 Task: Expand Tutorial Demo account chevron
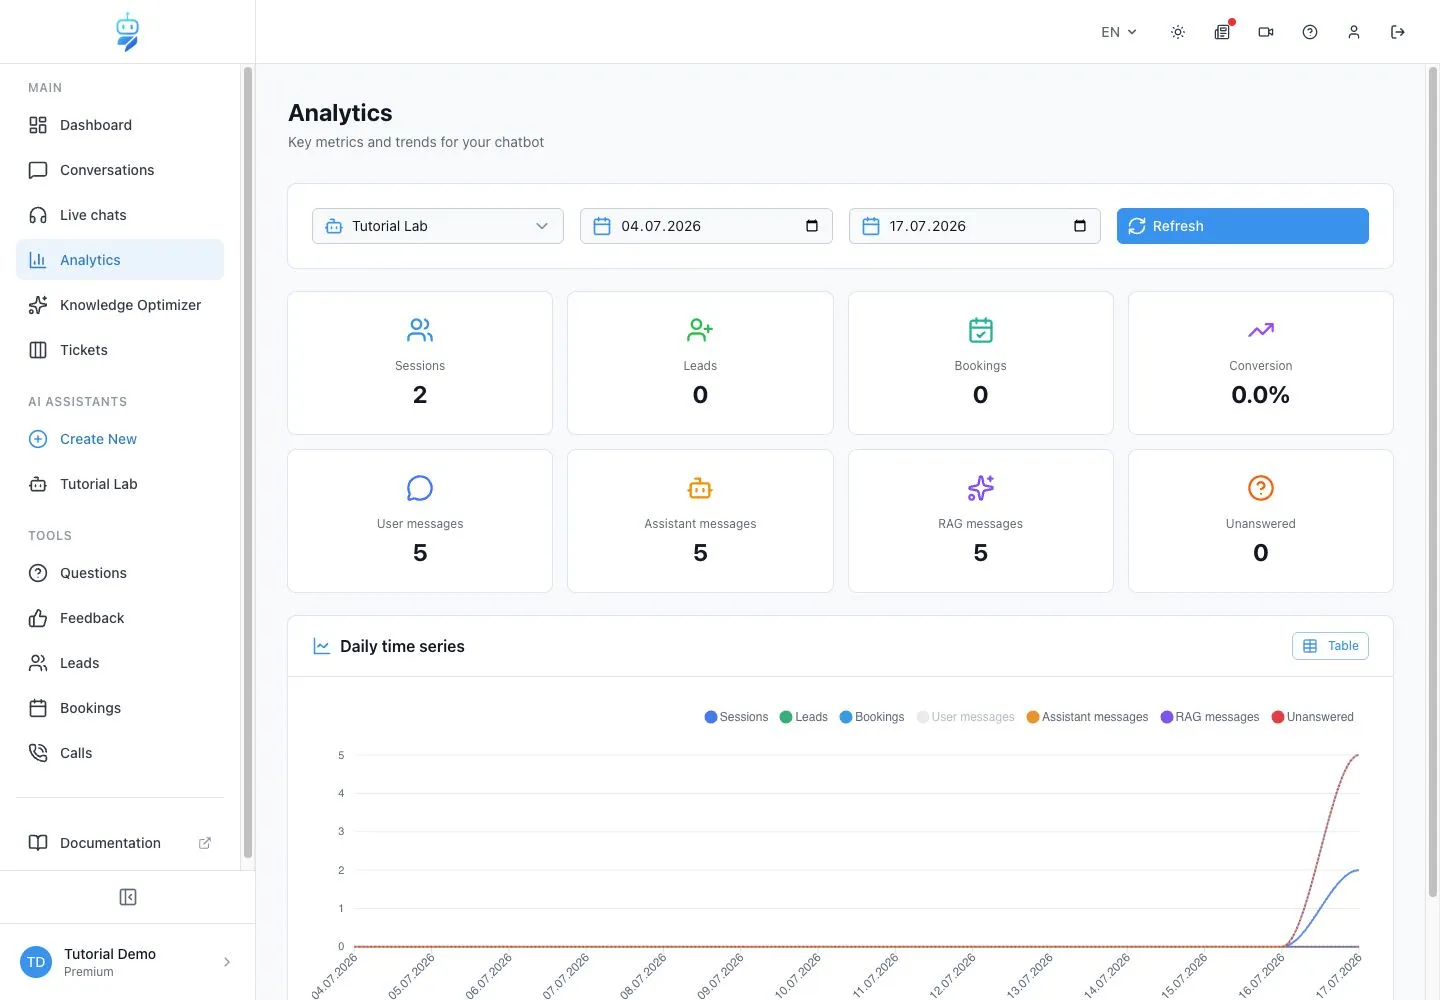(227, 962)
